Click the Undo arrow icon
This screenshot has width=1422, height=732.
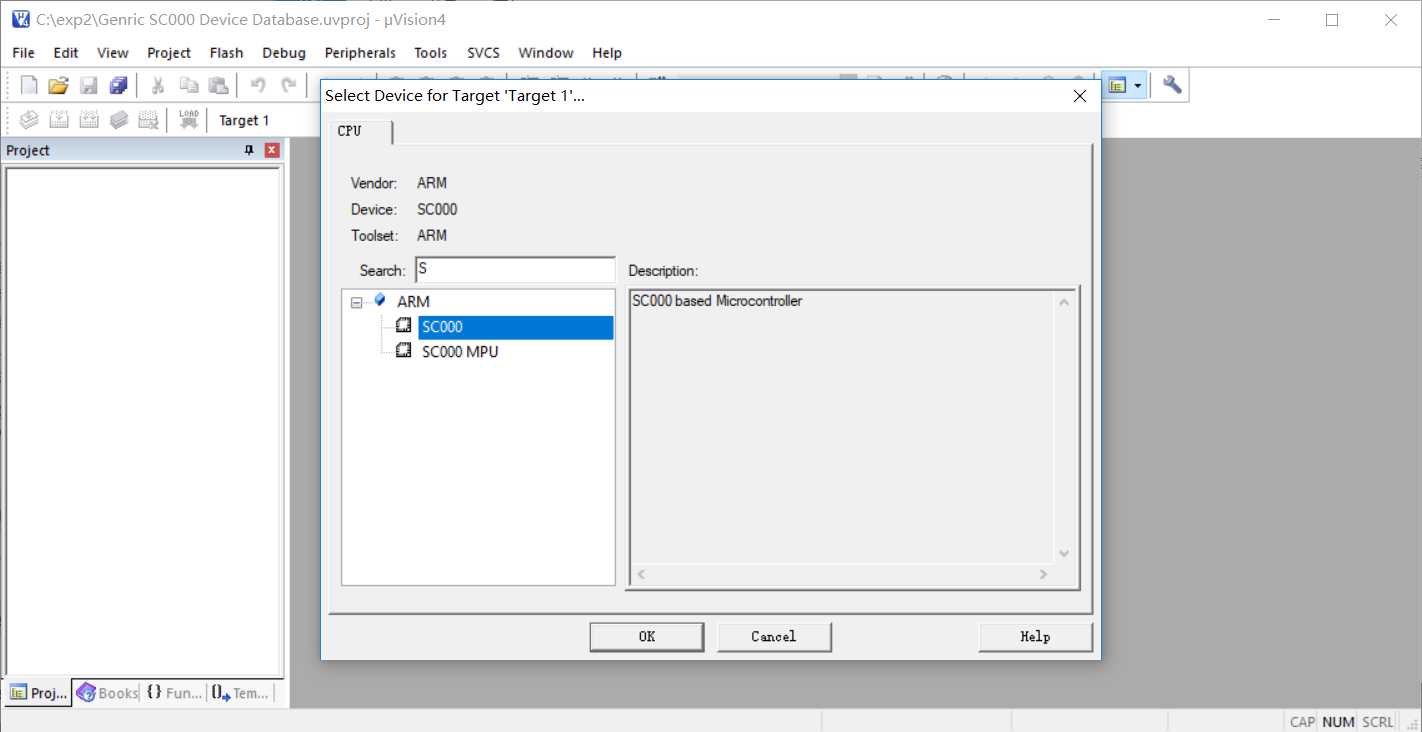[x=258, y=85]
